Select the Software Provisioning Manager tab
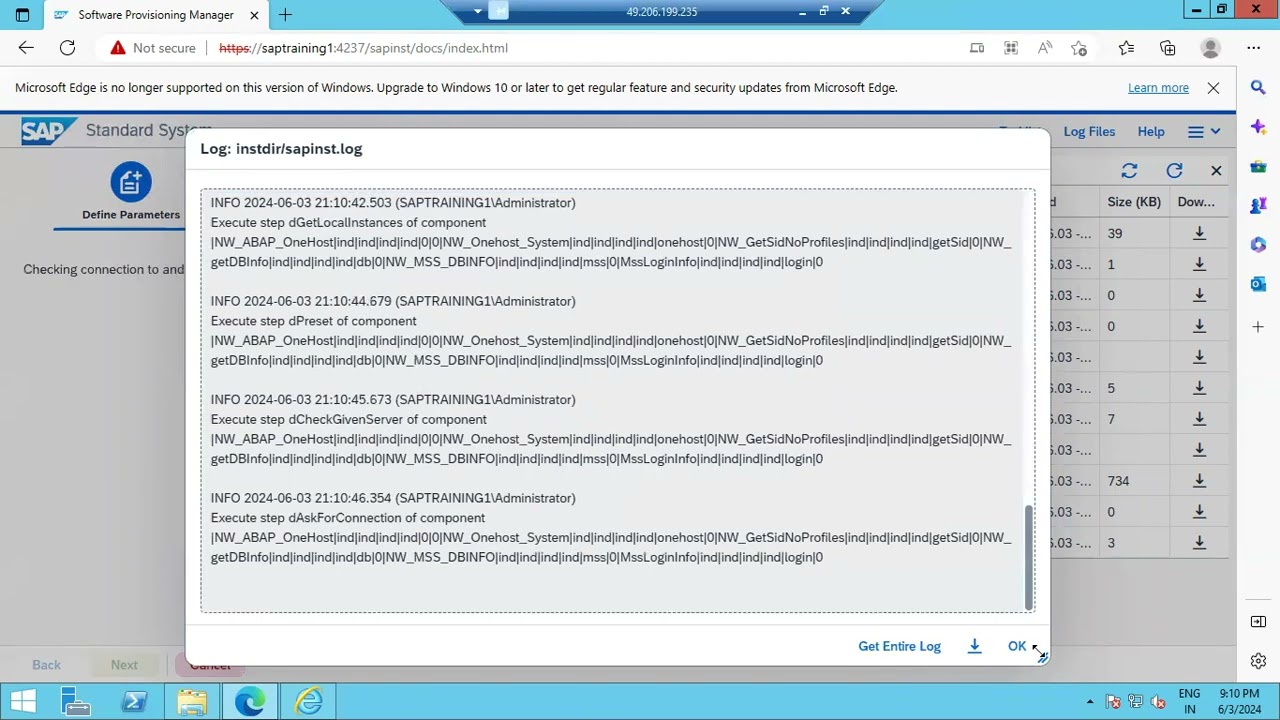The height and width of the screenshot is (720, 1280). tap(154, 15)
